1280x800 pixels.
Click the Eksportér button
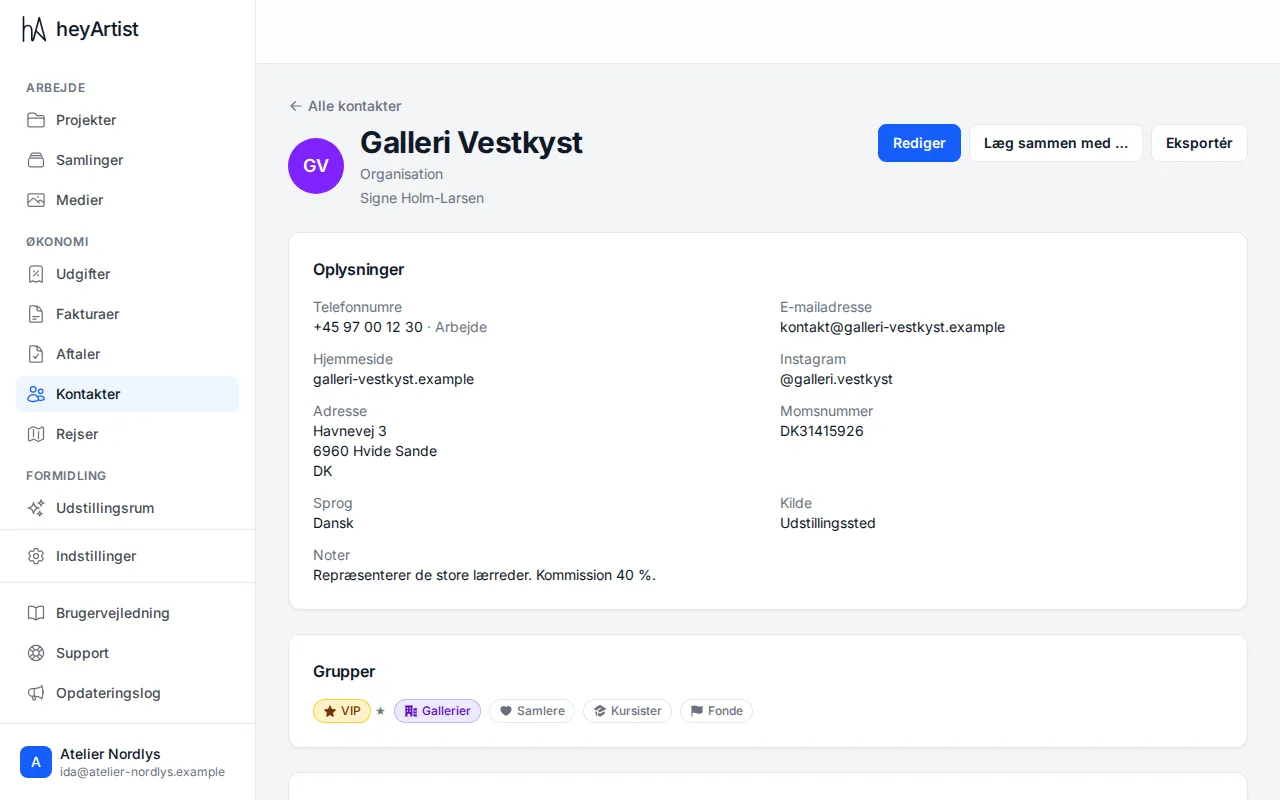pyautogui.click(x=1199, y=143)
